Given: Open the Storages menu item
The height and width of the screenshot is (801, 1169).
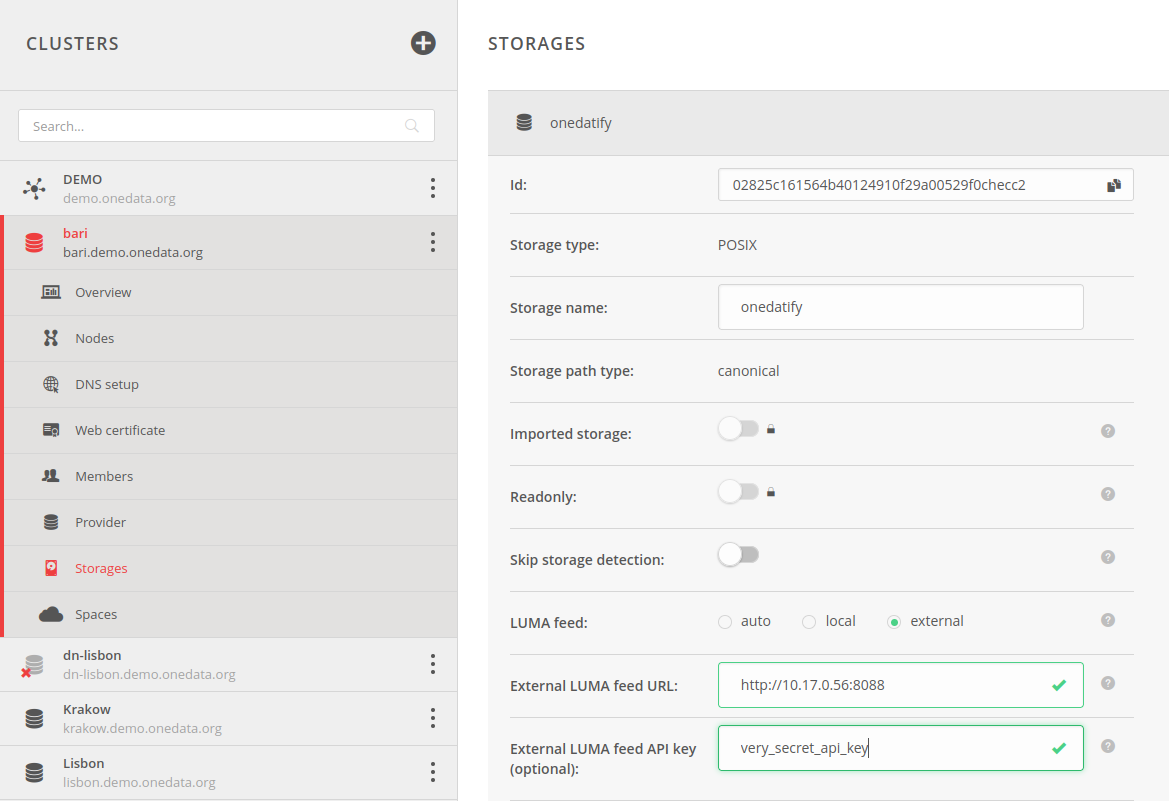Looking at the screenshot, I should pyautogui.click(x=231, y=568).
